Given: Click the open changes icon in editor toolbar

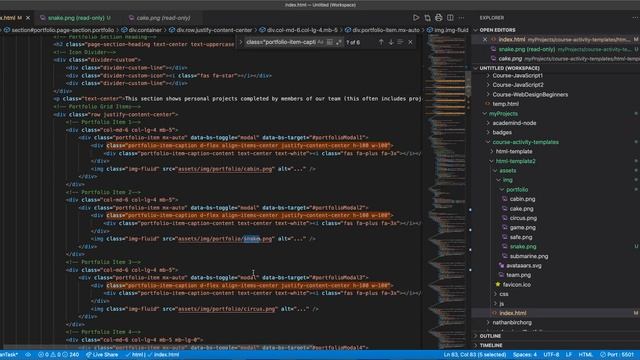Looking at the screenshot, I should [427, 18].
